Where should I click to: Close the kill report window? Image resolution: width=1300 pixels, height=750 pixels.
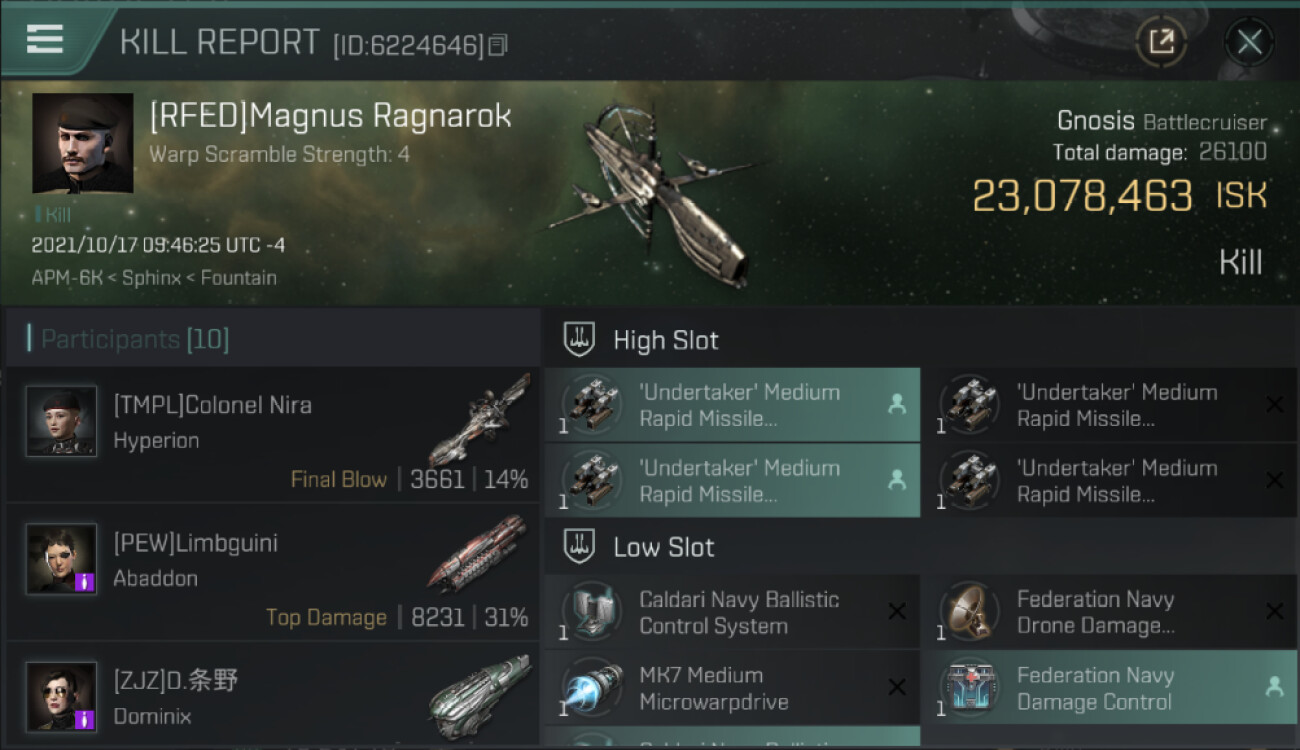point(1249,42)
